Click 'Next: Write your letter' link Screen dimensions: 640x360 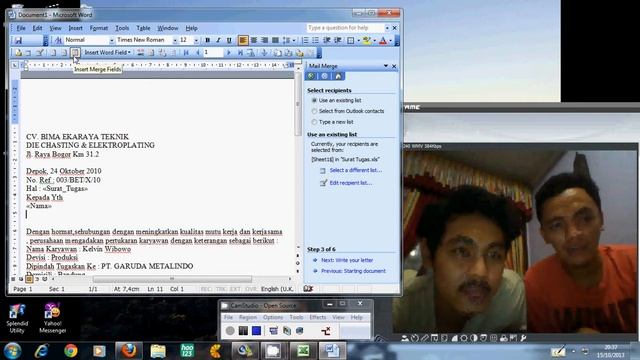(x=347, y=260)
